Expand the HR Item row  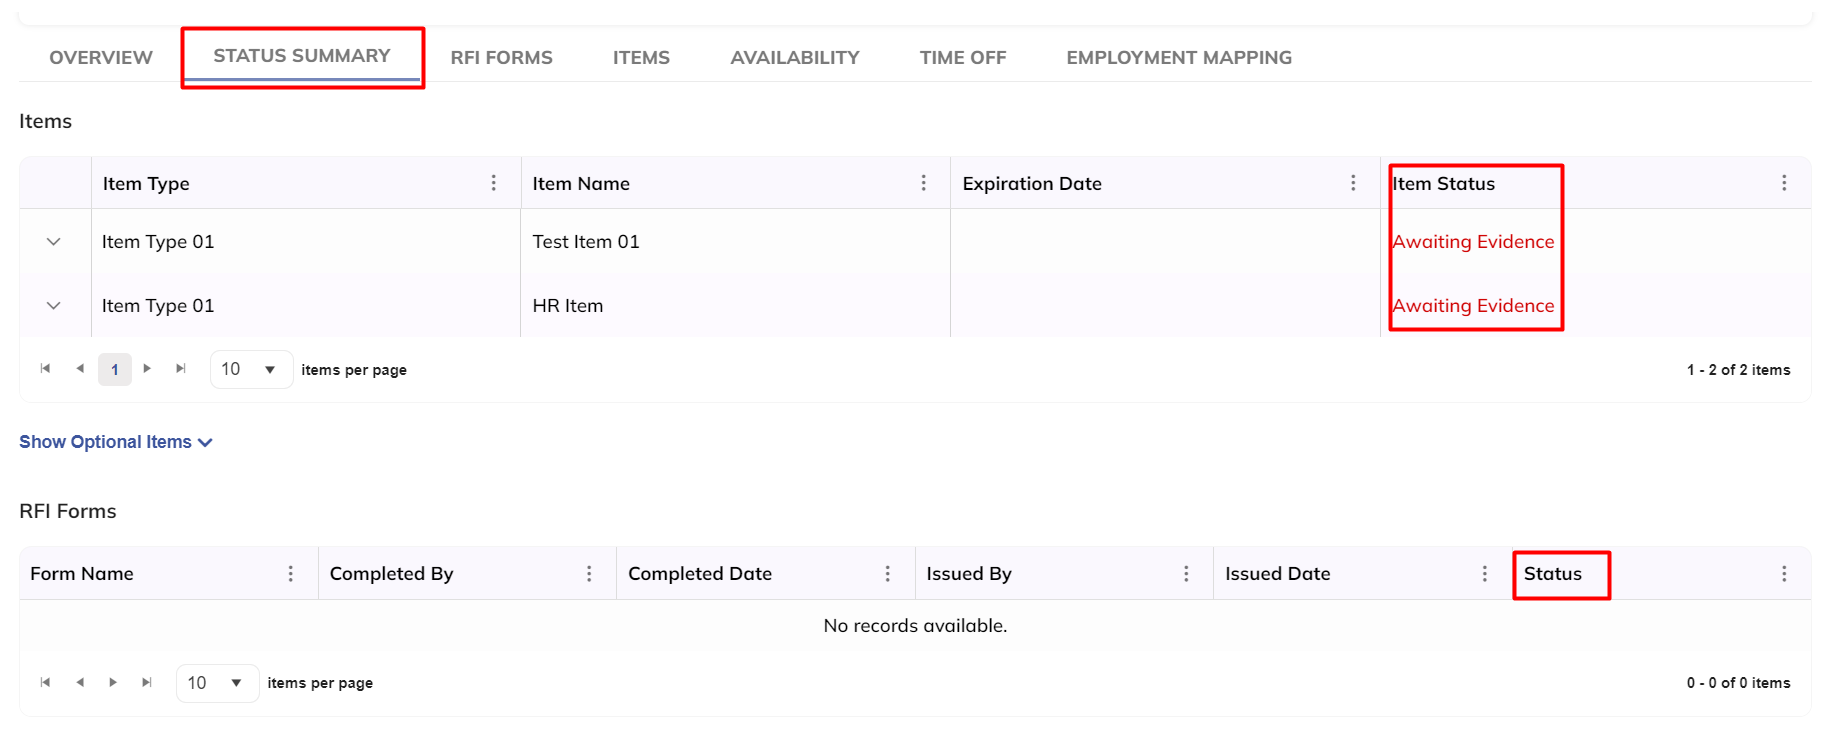click(x=54, y=306)
